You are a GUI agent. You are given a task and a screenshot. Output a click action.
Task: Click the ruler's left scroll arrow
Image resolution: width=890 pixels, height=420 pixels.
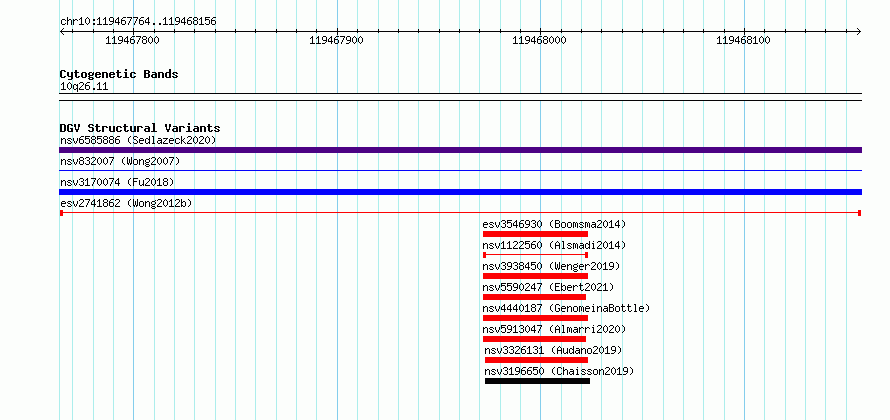62,31
